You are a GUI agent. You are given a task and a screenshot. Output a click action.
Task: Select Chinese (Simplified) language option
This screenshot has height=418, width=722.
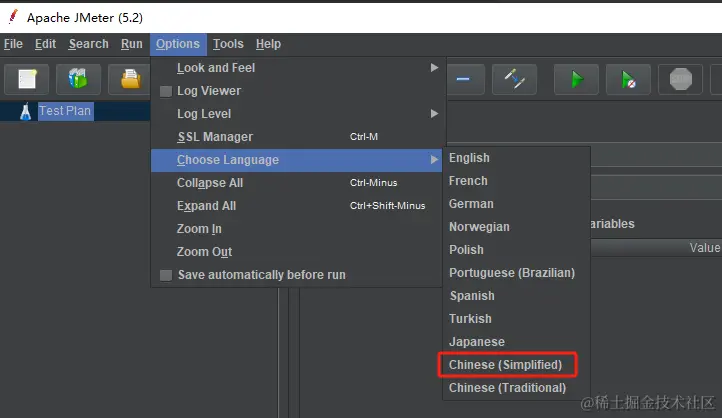point(516,365)
